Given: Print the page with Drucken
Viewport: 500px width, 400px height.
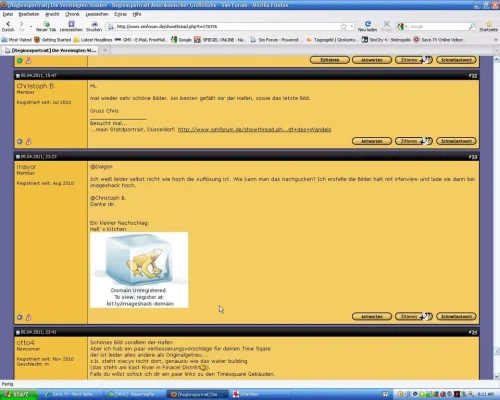Looking at the screenshot, I should [x=94, y=26].
